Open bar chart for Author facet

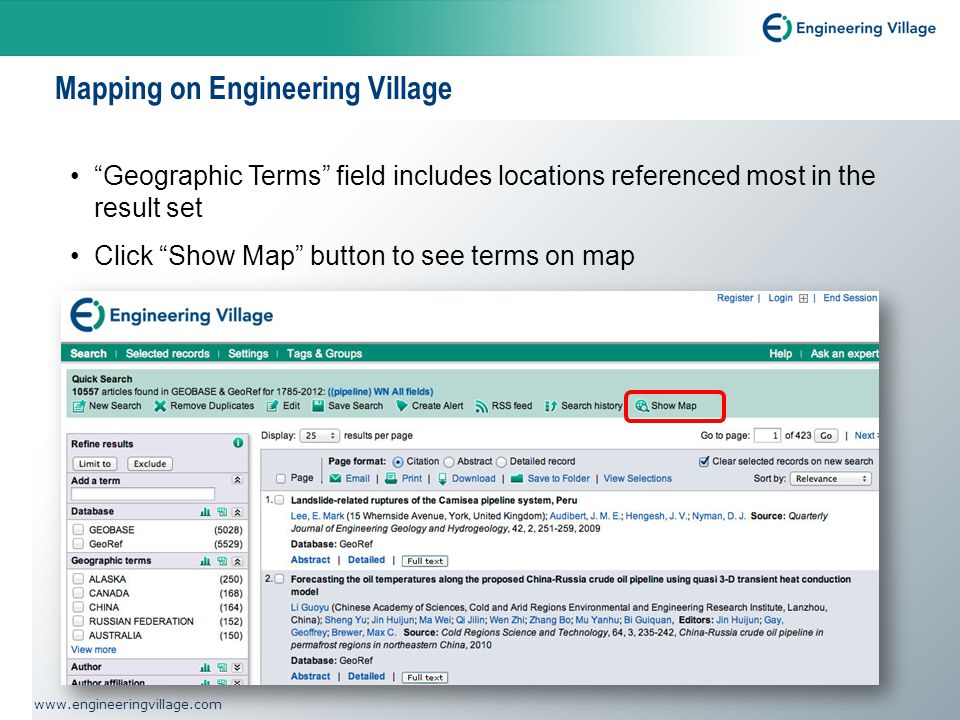[x=205, y=667]
